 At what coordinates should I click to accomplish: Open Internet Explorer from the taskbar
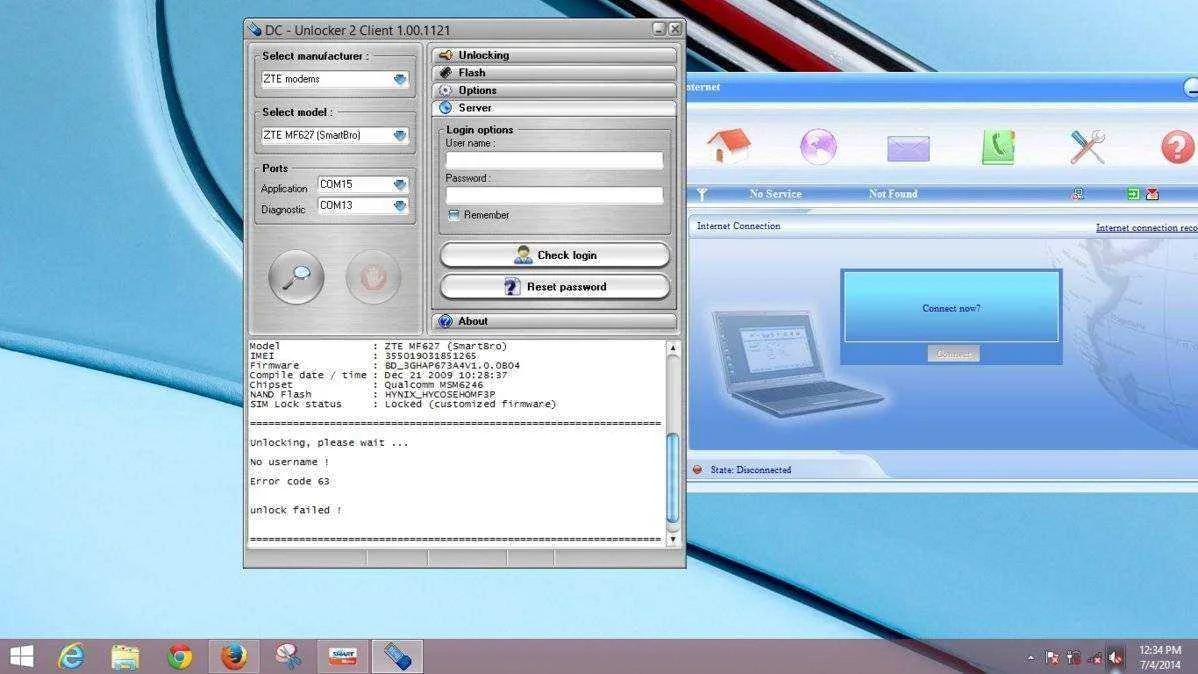point(71,656)
